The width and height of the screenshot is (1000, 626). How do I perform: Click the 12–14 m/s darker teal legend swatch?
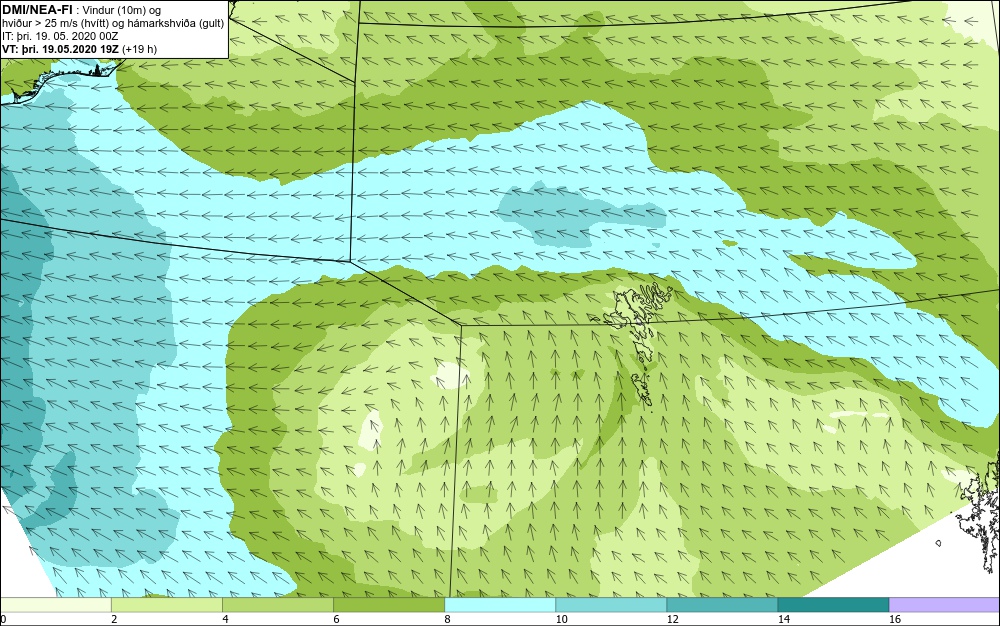tap(722, 605)
